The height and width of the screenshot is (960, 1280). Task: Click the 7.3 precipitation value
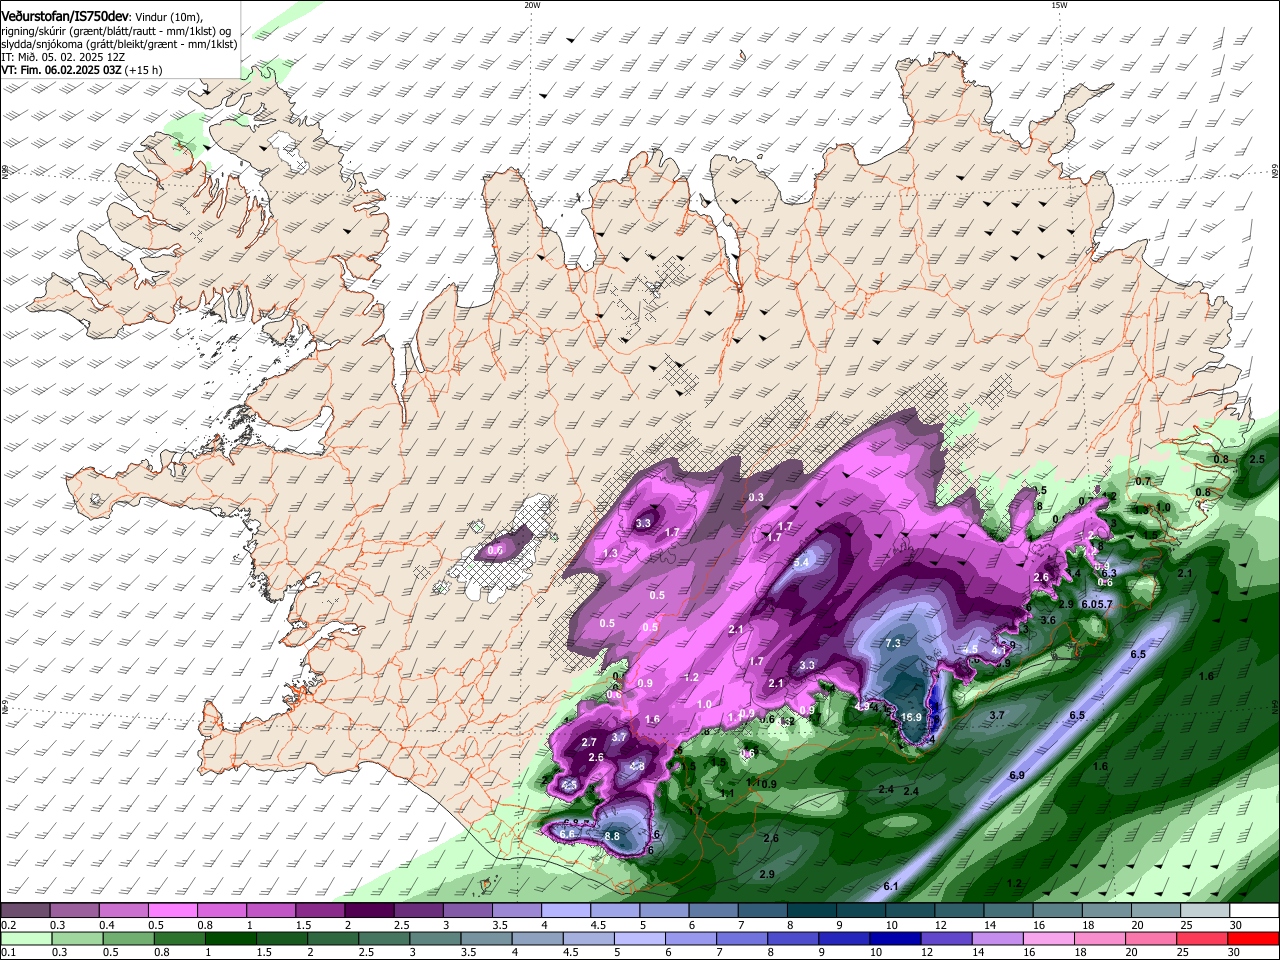(893, 643)
